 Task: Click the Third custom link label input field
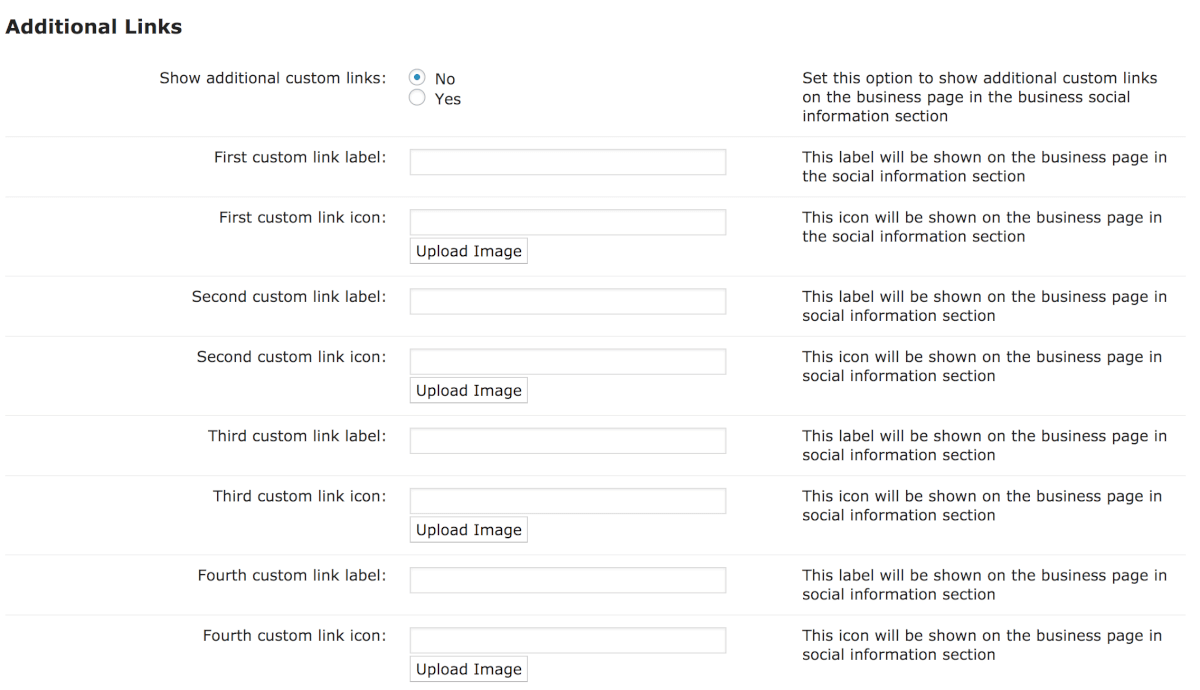pyautogui.click(x=567, y=441)
